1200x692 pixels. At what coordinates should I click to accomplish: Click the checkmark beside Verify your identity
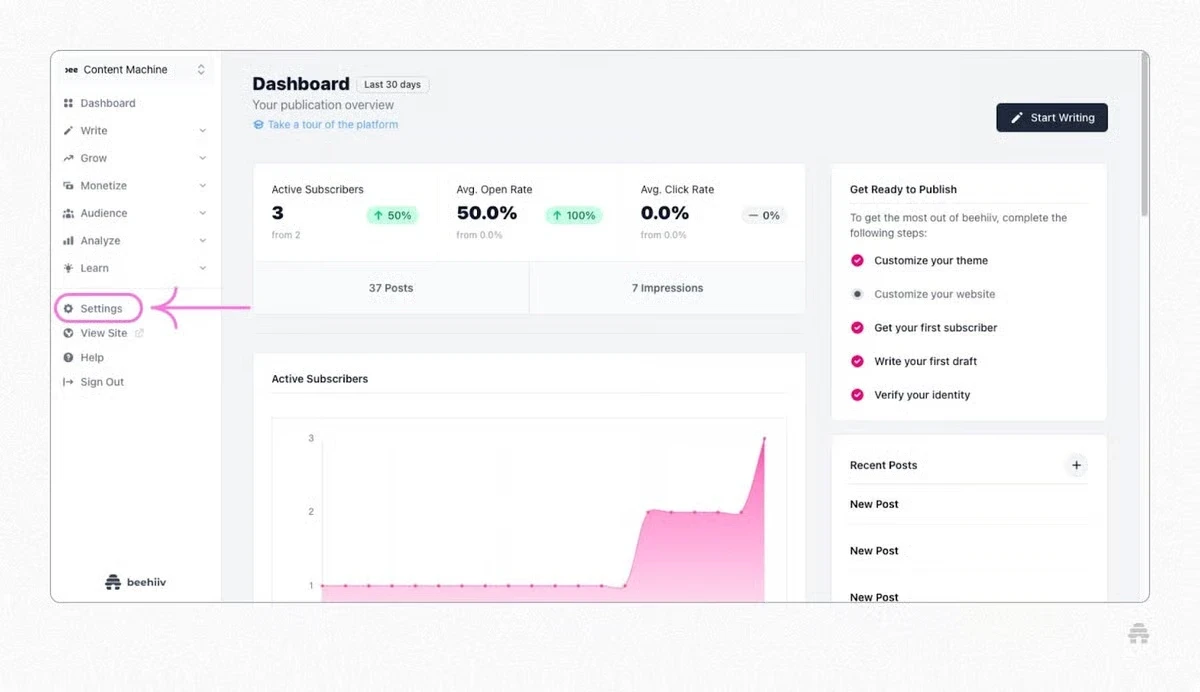click(857, 395)
